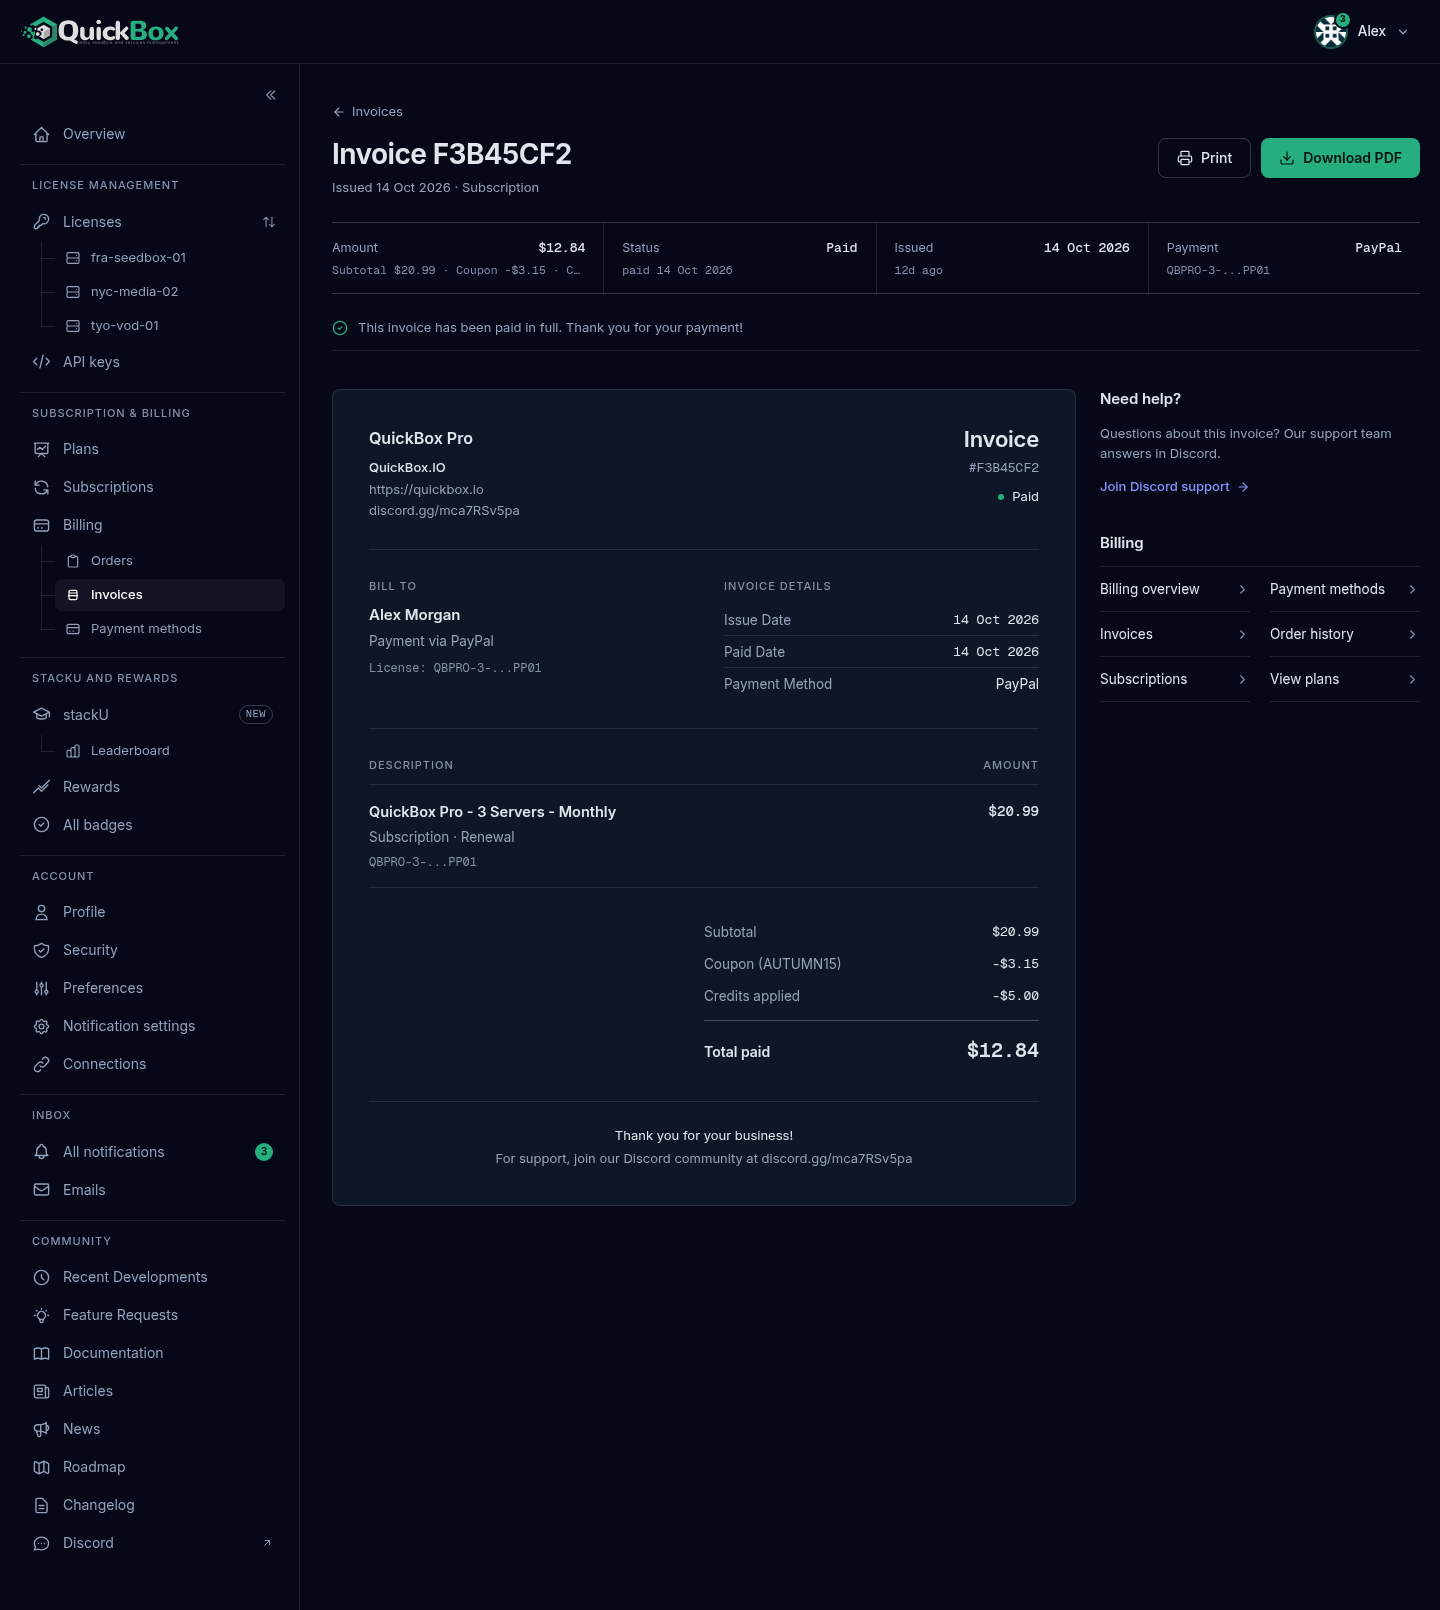The image size is (1440, 1610).
Task: Open the Alex account dropdown chevron
Action: coord(1403,32)
